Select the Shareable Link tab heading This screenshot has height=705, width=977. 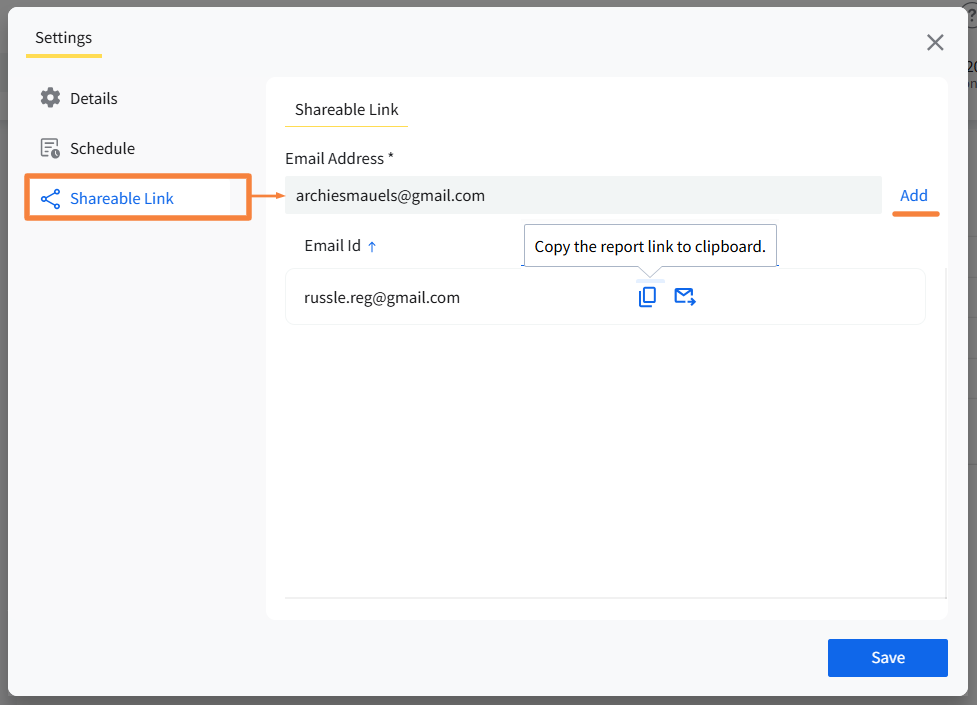point(347,110)
